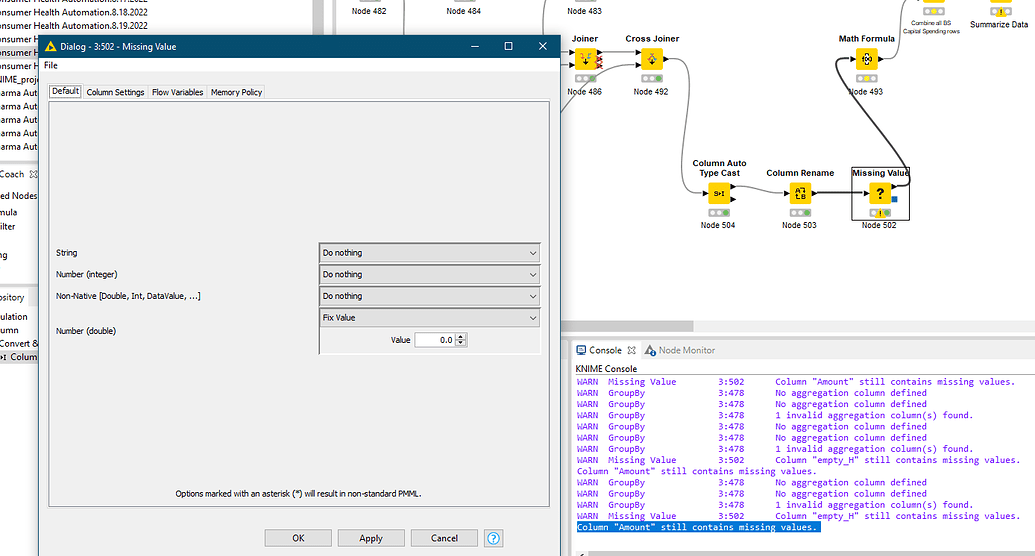Select the Joiner node icon
Screen dimensions: 1035x556
tap(585, 59)
